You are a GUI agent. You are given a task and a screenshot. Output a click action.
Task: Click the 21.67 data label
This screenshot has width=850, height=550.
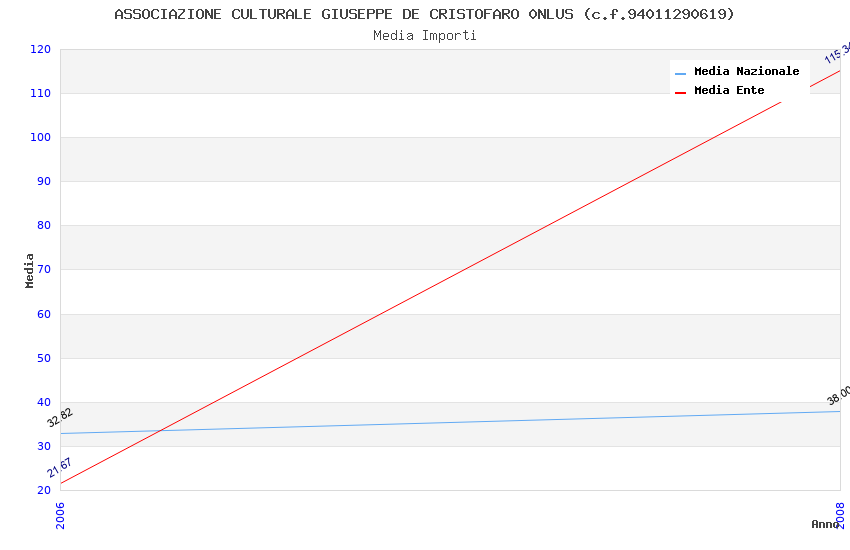coord(59,468)
